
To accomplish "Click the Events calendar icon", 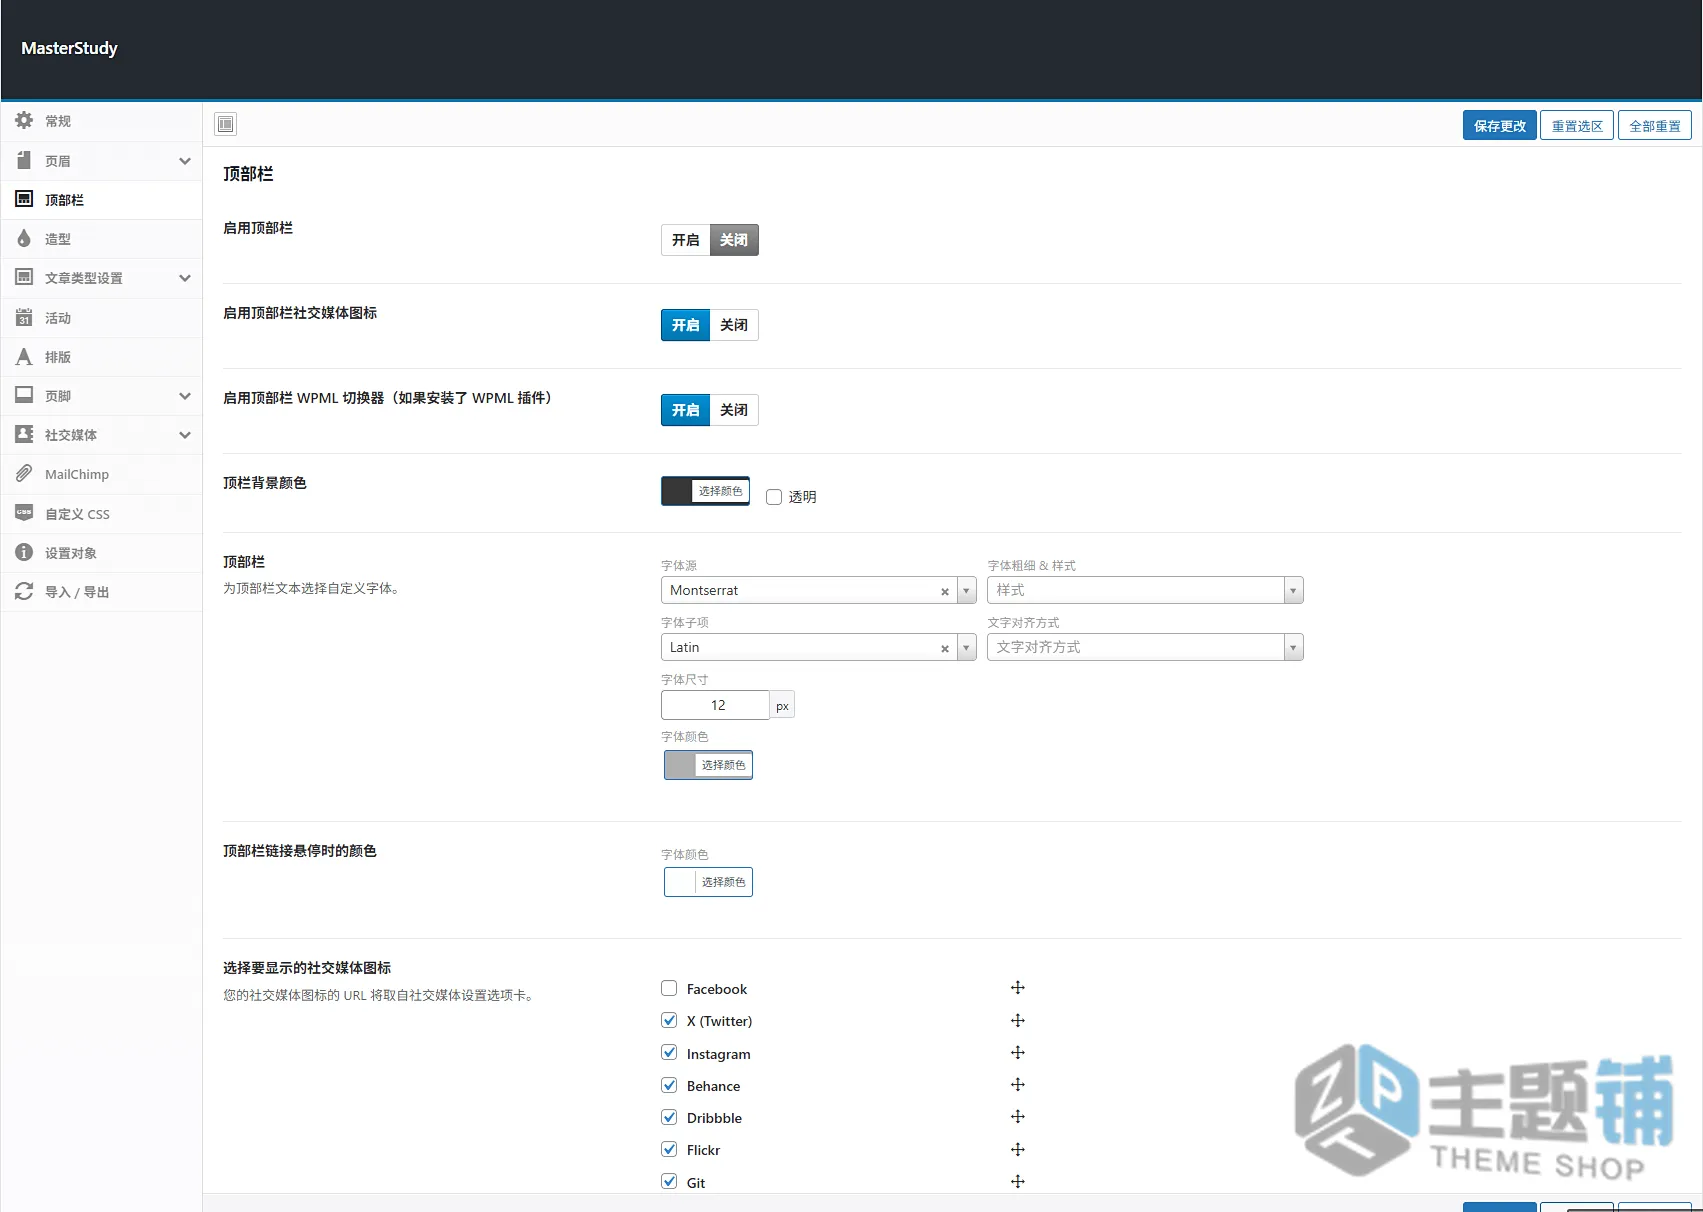I will tap(24, 317).
